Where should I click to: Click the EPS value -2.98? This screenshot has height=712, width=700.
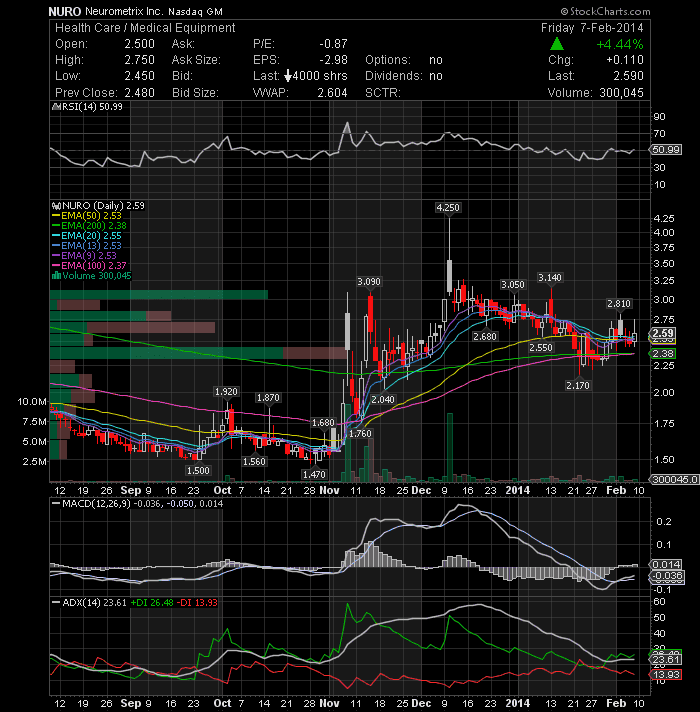tap(333, 60)
